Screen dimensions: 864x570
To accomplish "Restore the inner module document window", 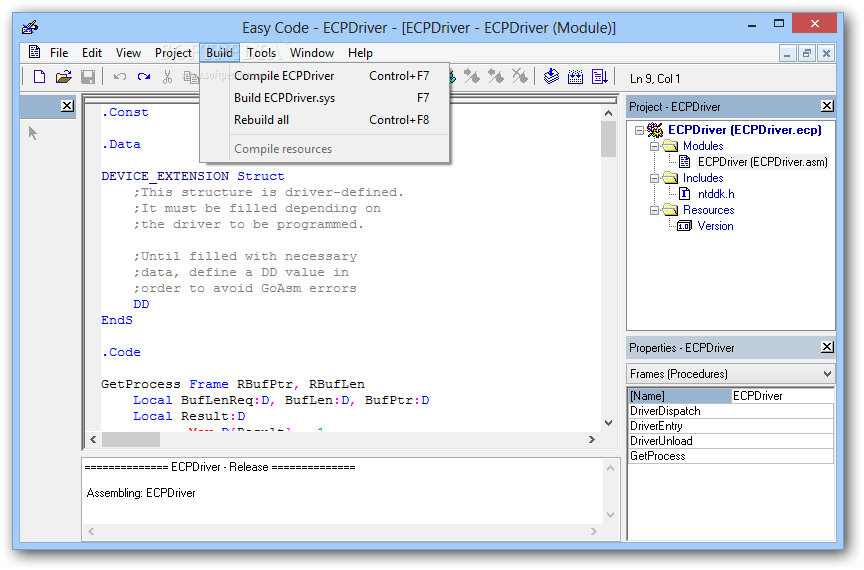I will tap(807, 53).
